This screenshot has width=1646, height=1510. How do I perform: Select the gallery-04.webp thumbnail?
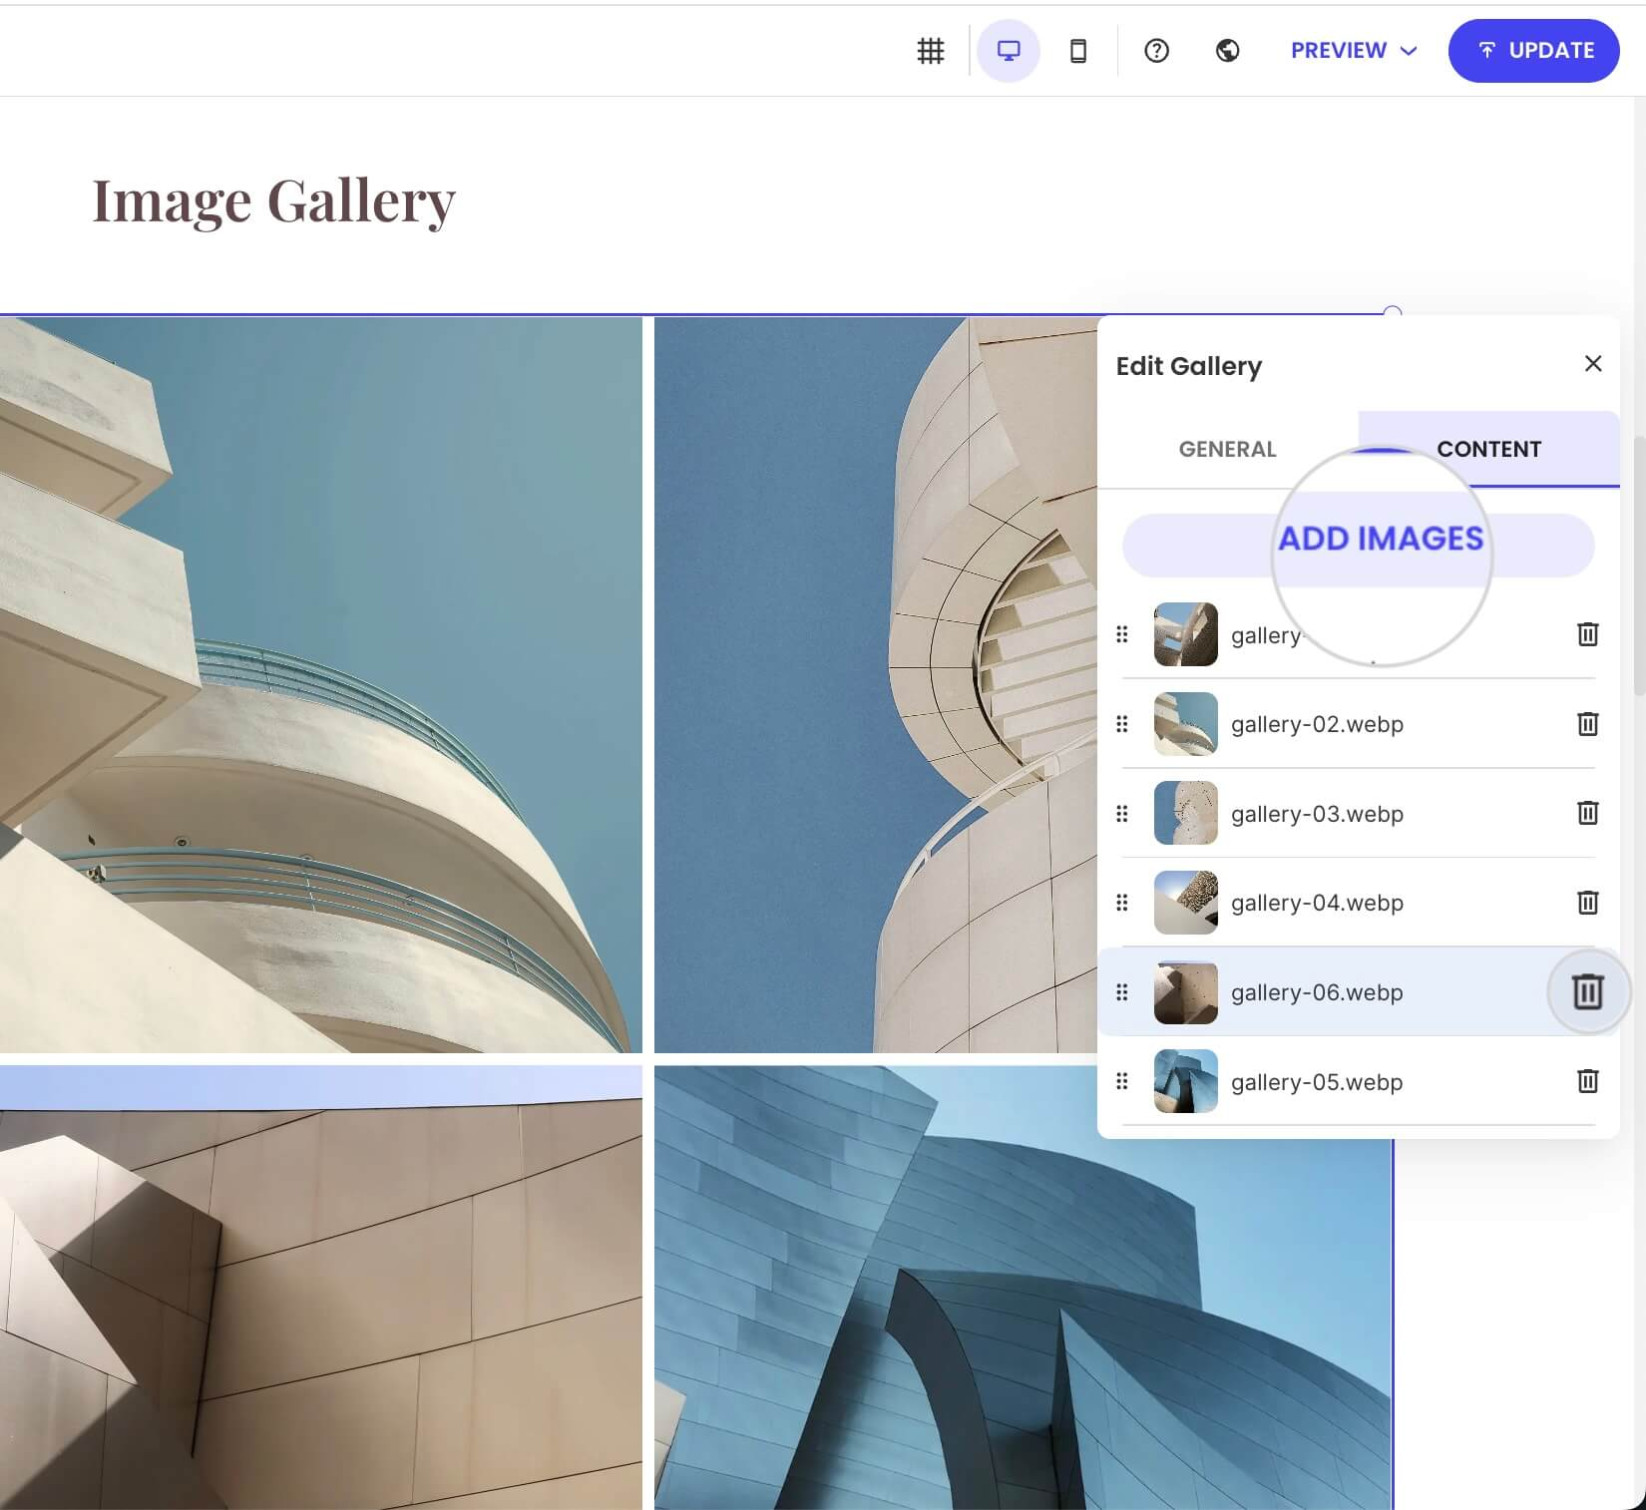tap(1185, 902)
